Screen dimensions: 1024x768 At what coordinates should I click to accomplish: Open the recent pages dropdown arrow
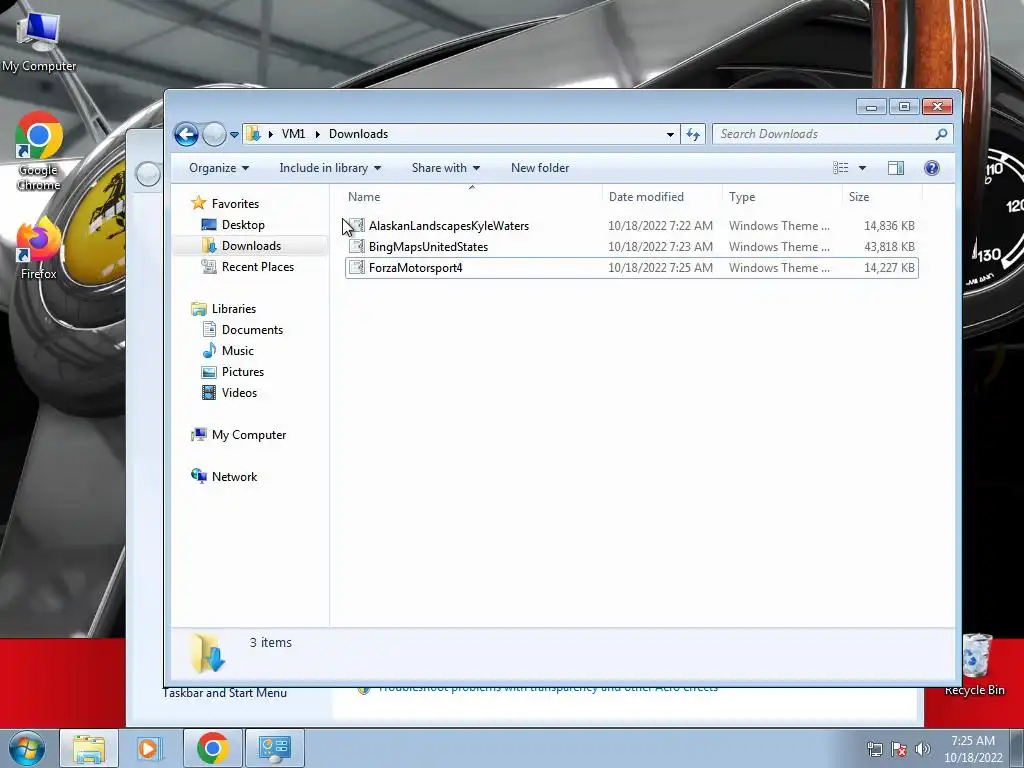234,135
